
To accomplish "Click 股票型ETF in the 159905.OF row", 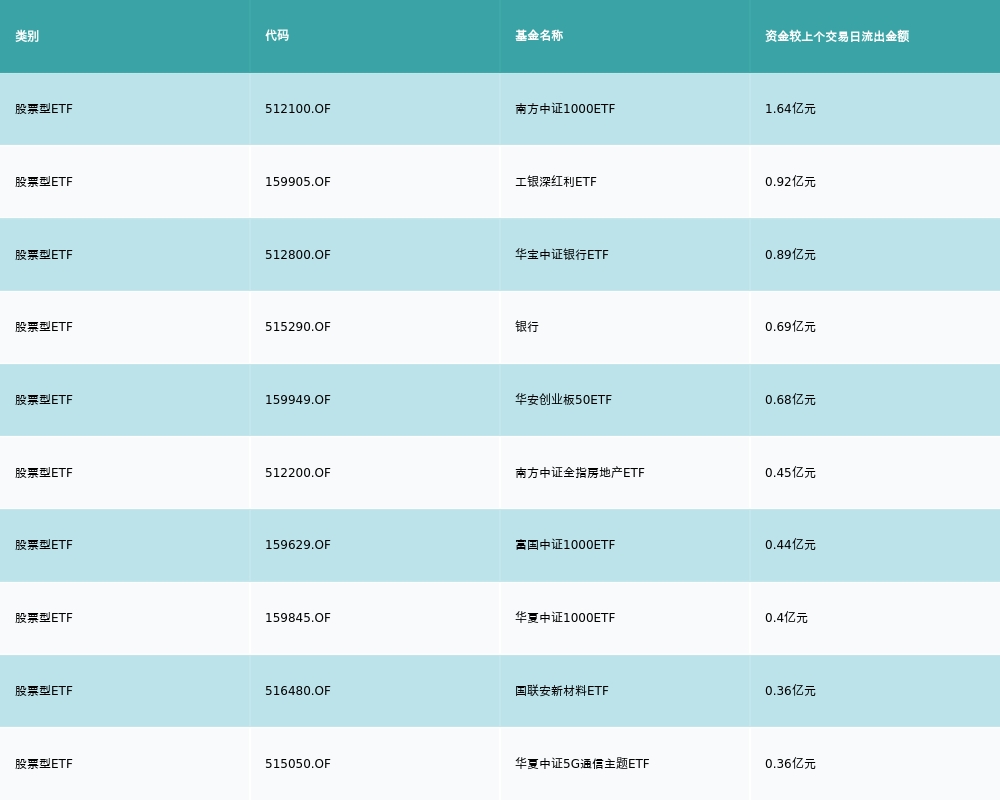I will (44, 182).
